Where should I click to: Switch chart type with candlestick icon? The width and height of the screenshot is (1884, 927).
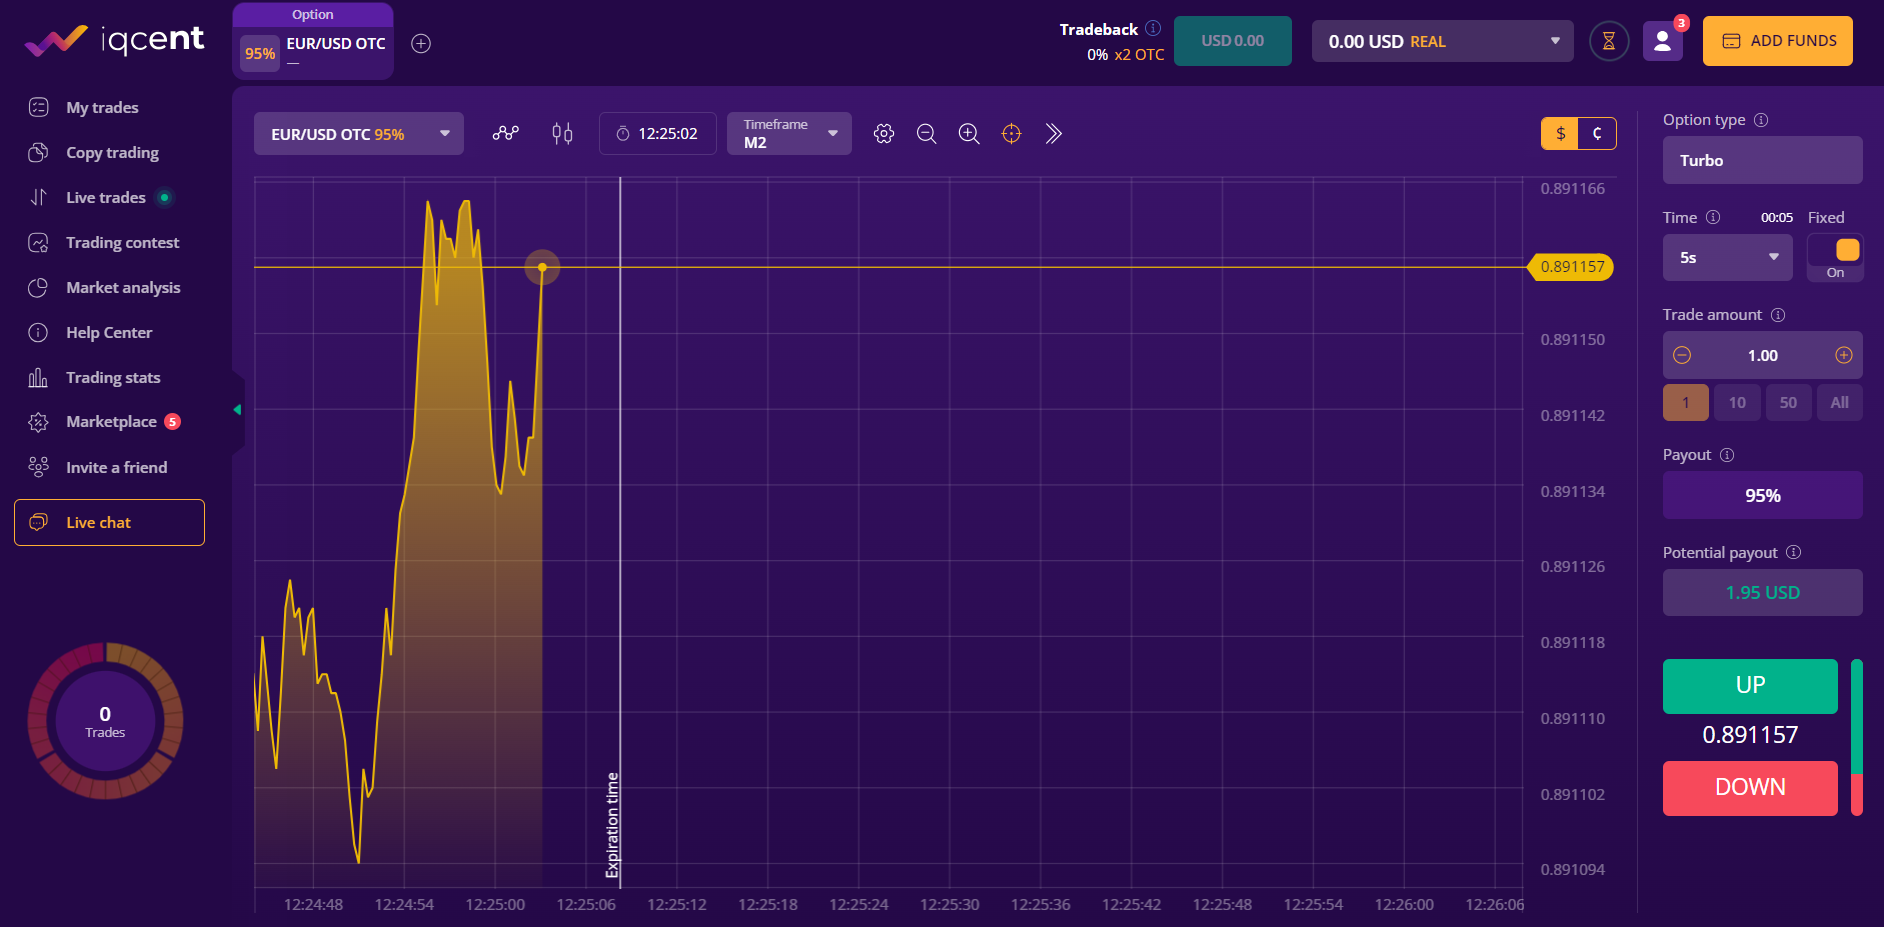[x=562, y=134]
